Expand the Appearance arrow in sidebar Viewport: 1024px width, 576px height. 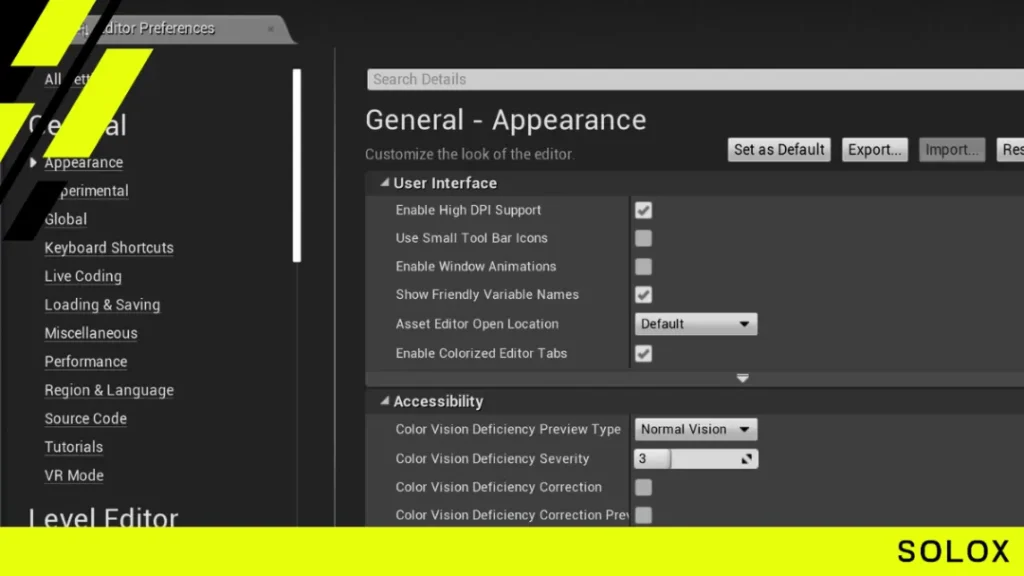click(x=33, y=162)
